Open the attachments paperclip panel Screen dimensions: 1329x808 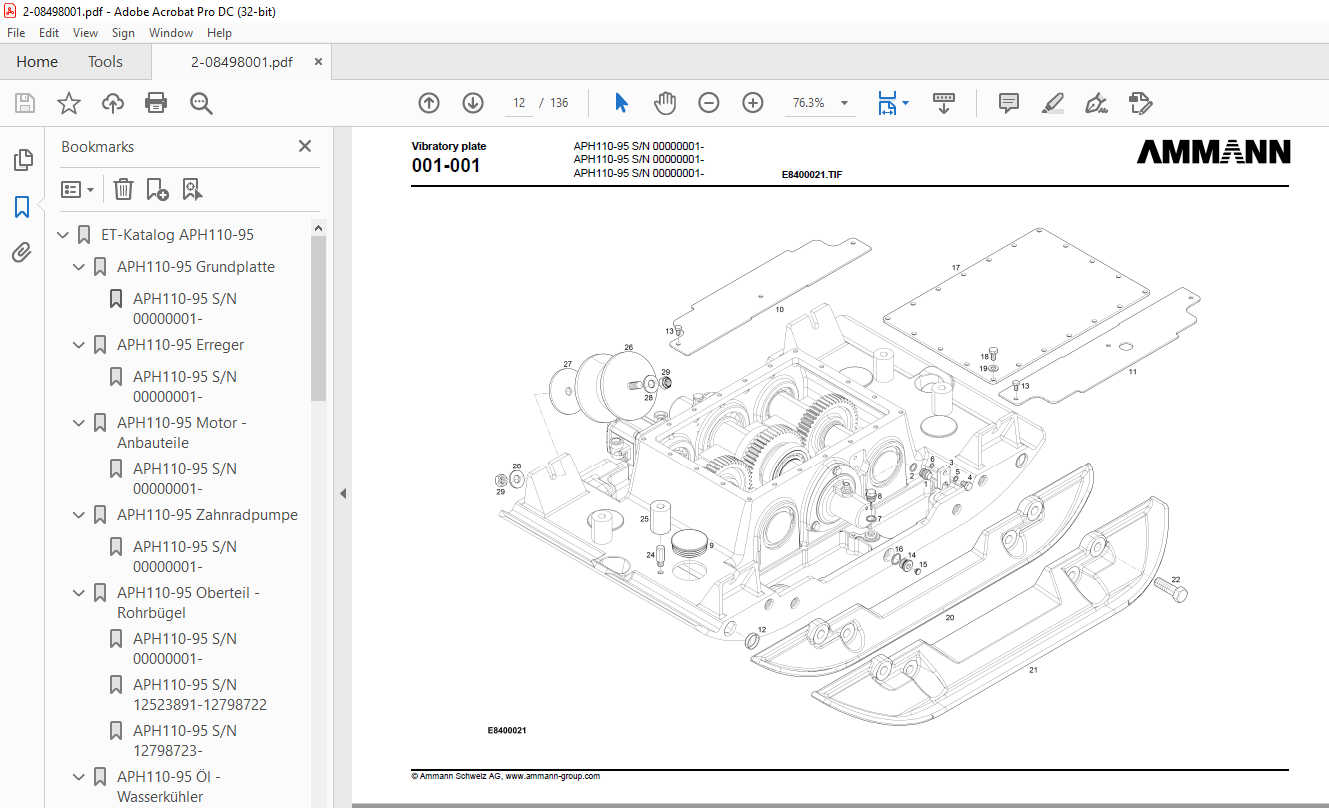pos(22,252)
